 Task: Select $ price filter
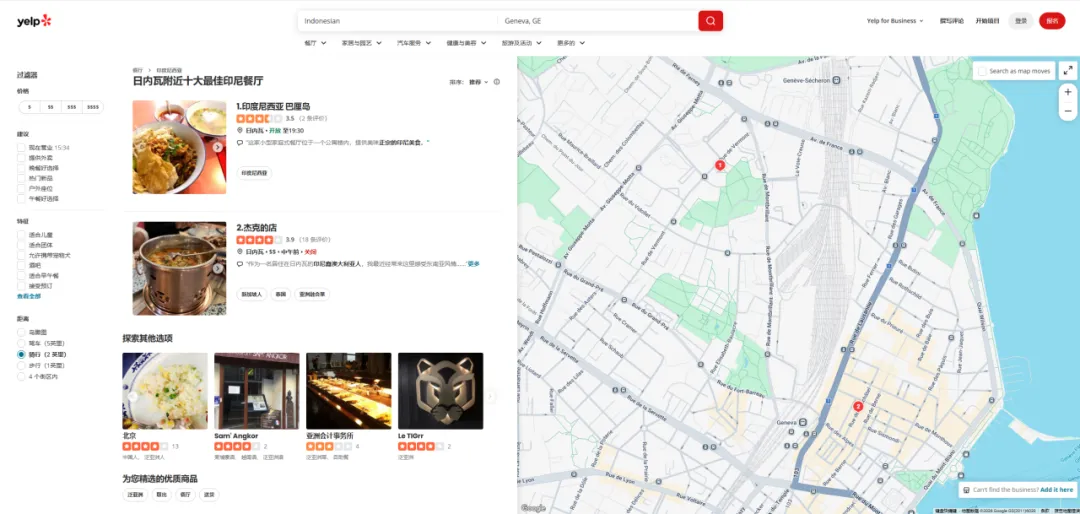(29, 107)
